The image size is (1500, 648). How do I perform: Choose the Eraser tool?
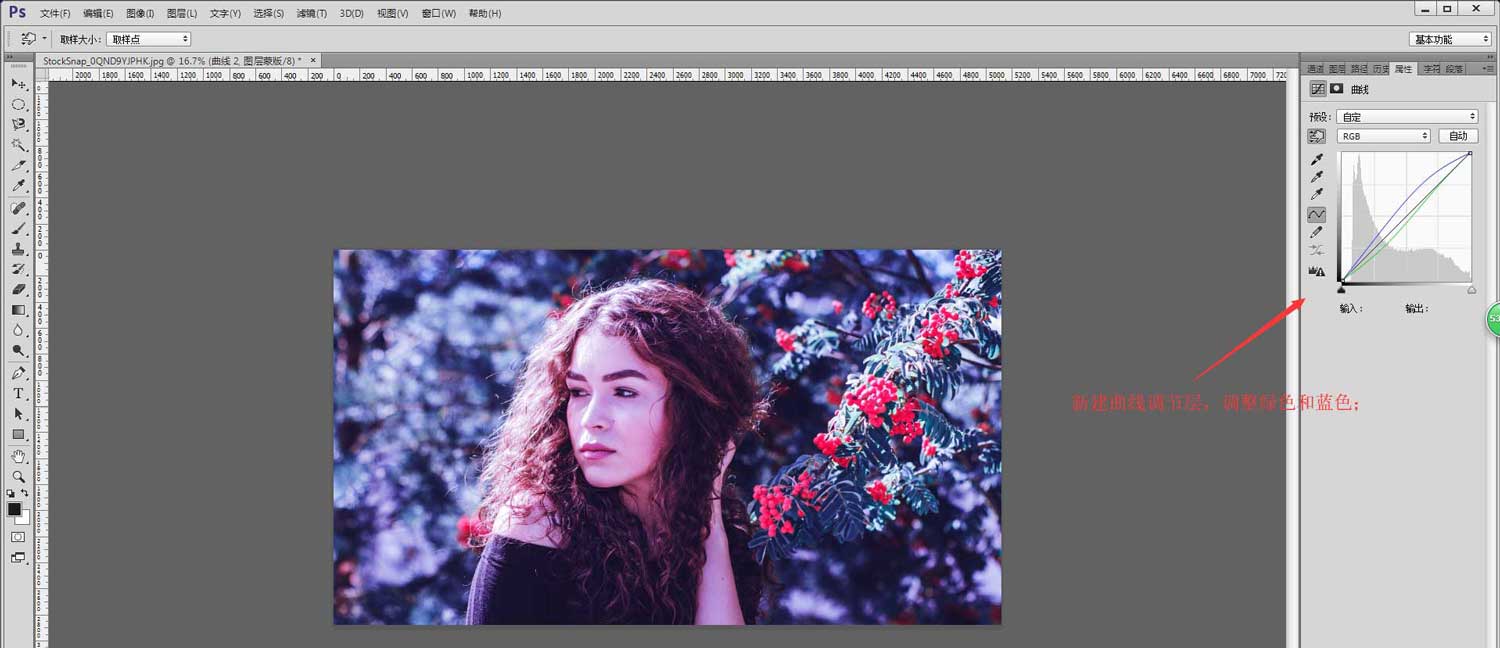tap(18, 290)
